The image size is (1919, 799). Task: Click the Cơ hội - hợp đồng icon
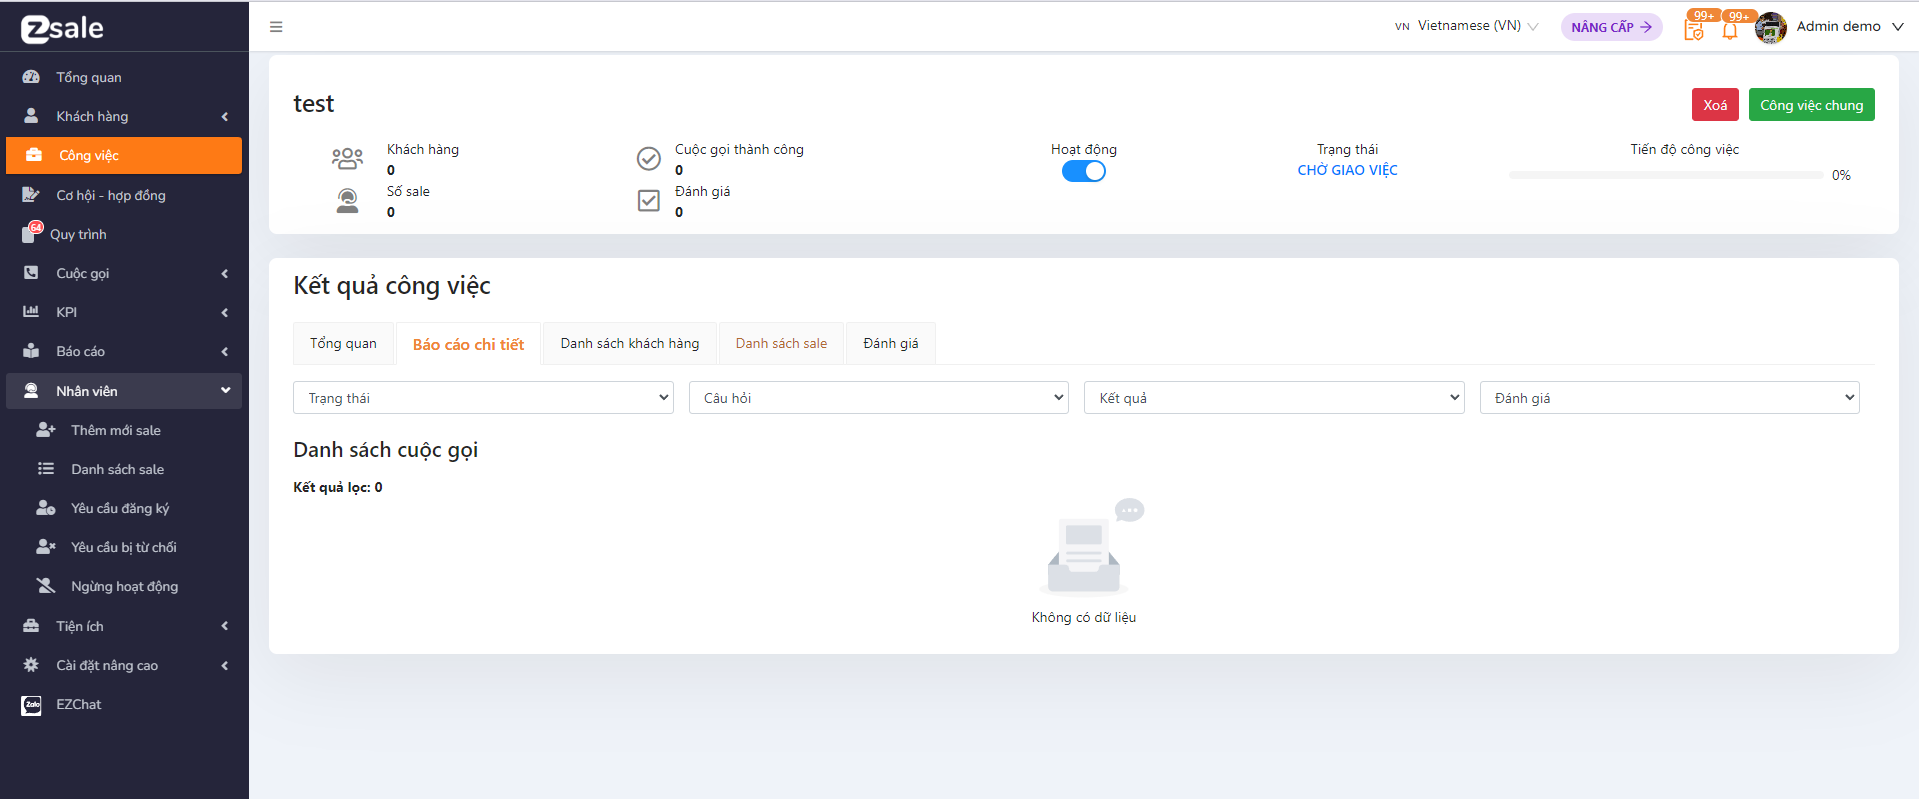click(x=31, y=195)
